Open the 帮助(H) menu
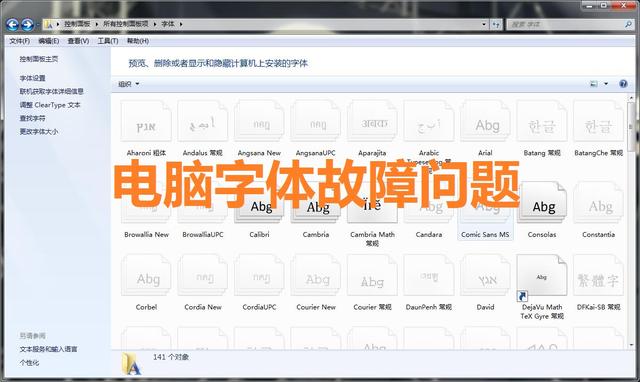Viewport: 640px width, 382px height. (x=138, y=41)
